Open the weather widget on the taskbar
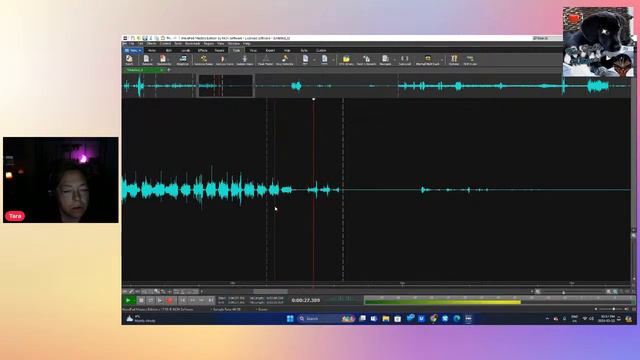Screen dimensions: 640x360 (x=141, y=319)
